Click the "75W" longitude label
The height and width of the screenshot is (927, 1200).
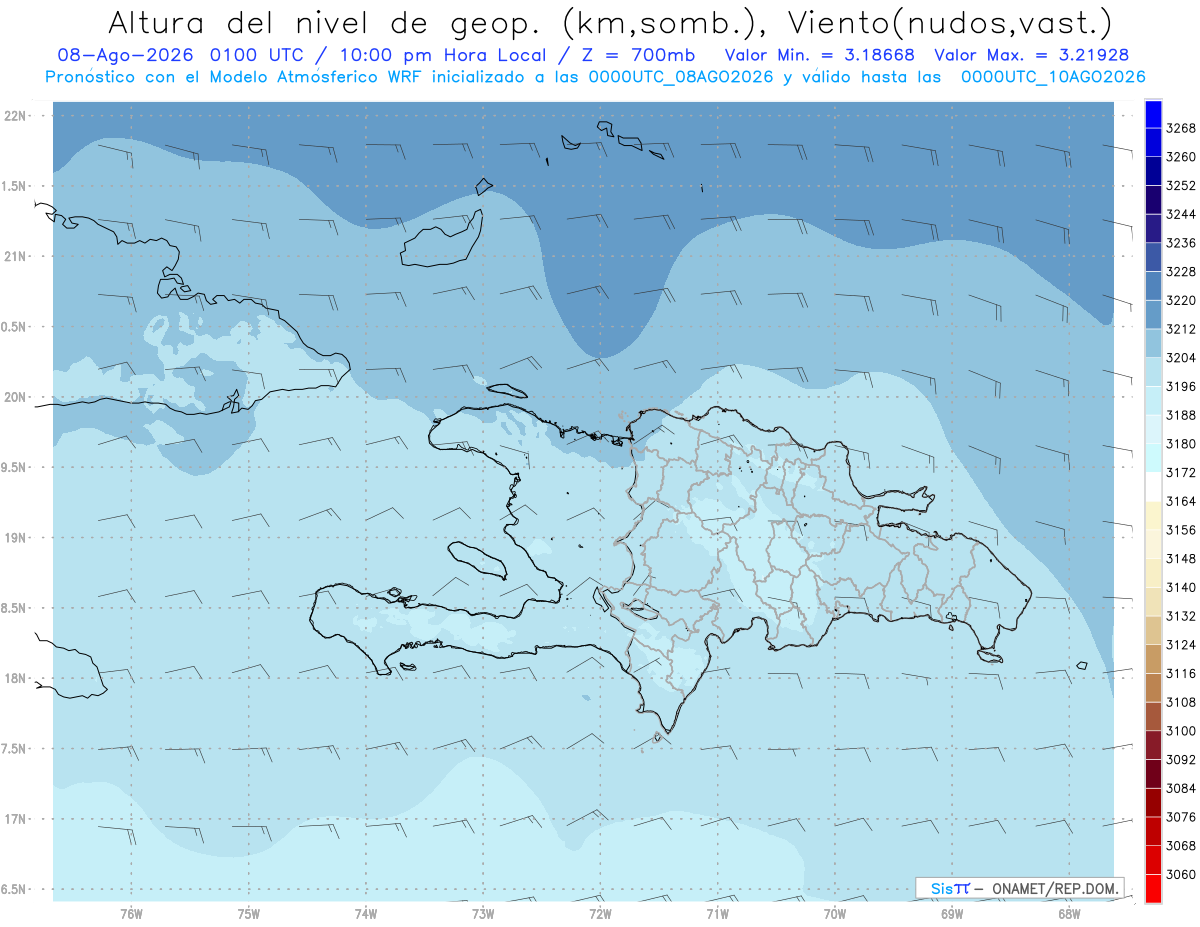248,914
